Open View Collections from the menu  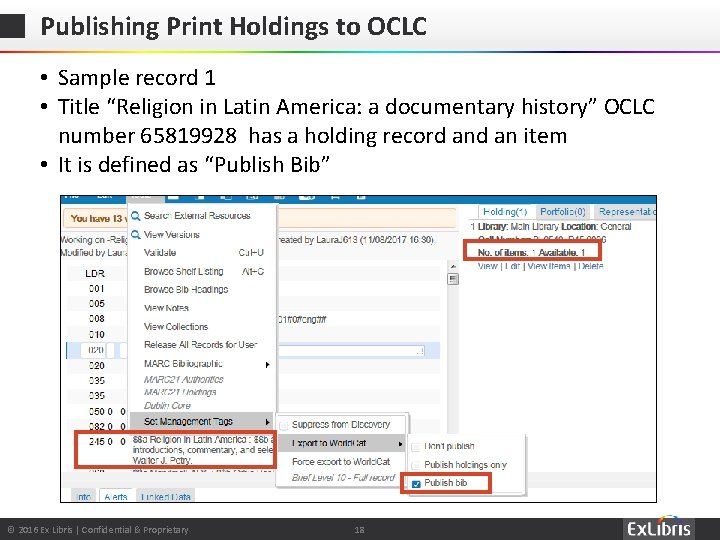pyautogui.click(x=176, y=326)
